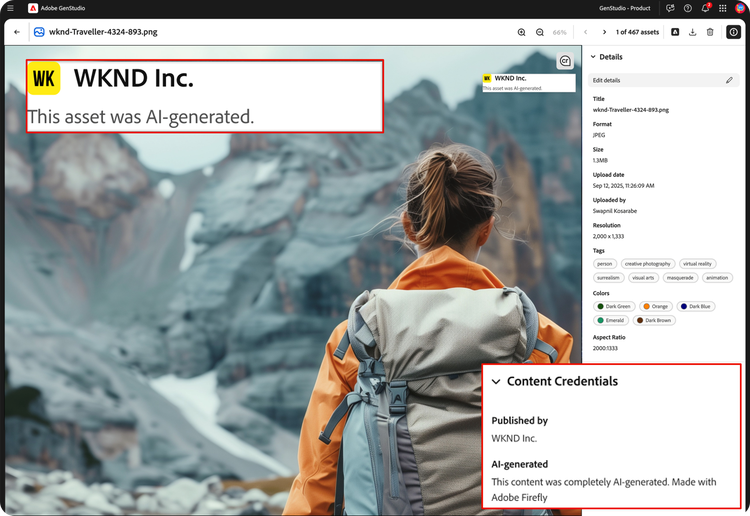Click the aspect ratio value 2000:1333
The width and height of the screenshot is (750, 516).
[605, 348]
